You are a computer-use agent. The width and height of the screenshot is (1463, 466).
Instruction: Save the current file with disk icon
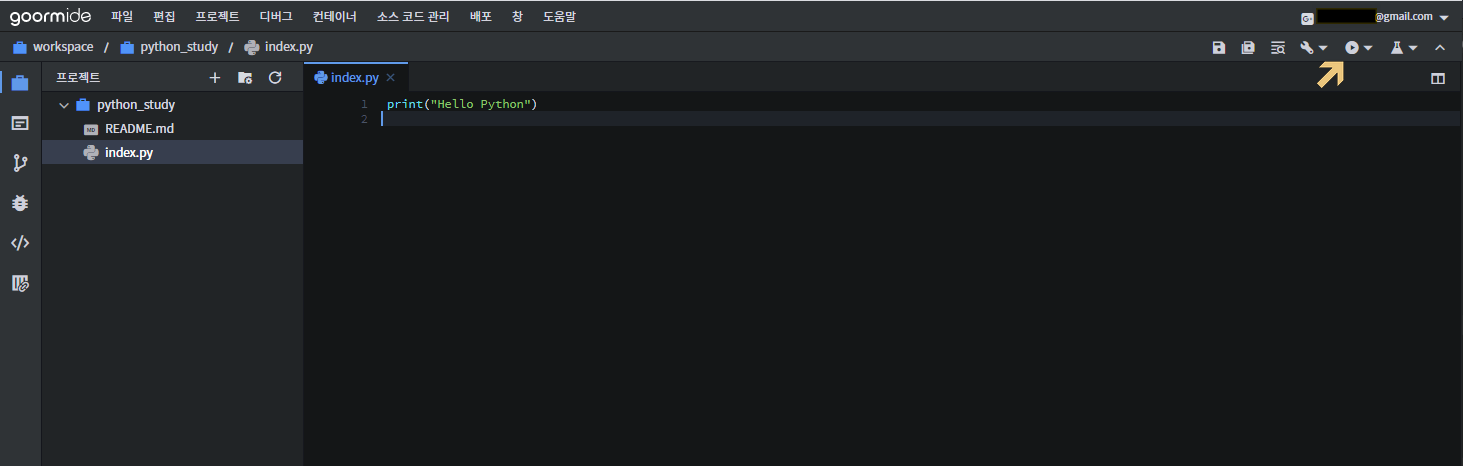tap(1218, 47)
